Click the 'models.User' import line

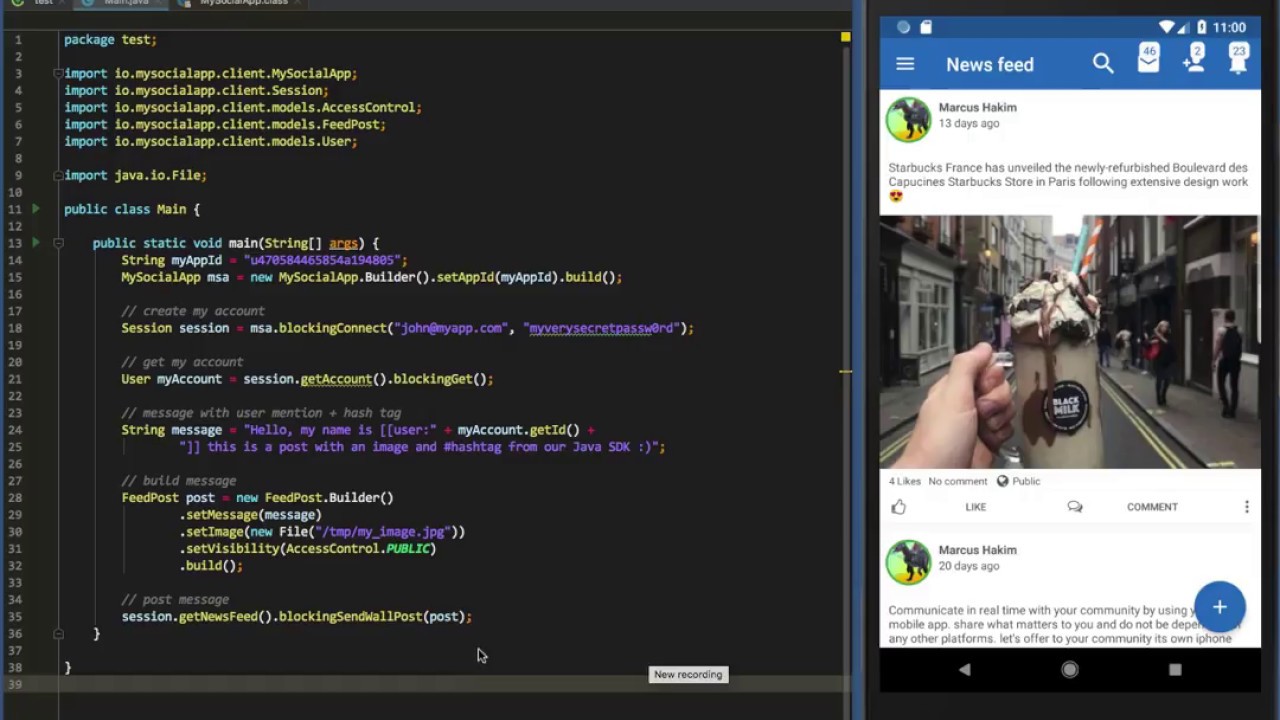tap(211, 141)
